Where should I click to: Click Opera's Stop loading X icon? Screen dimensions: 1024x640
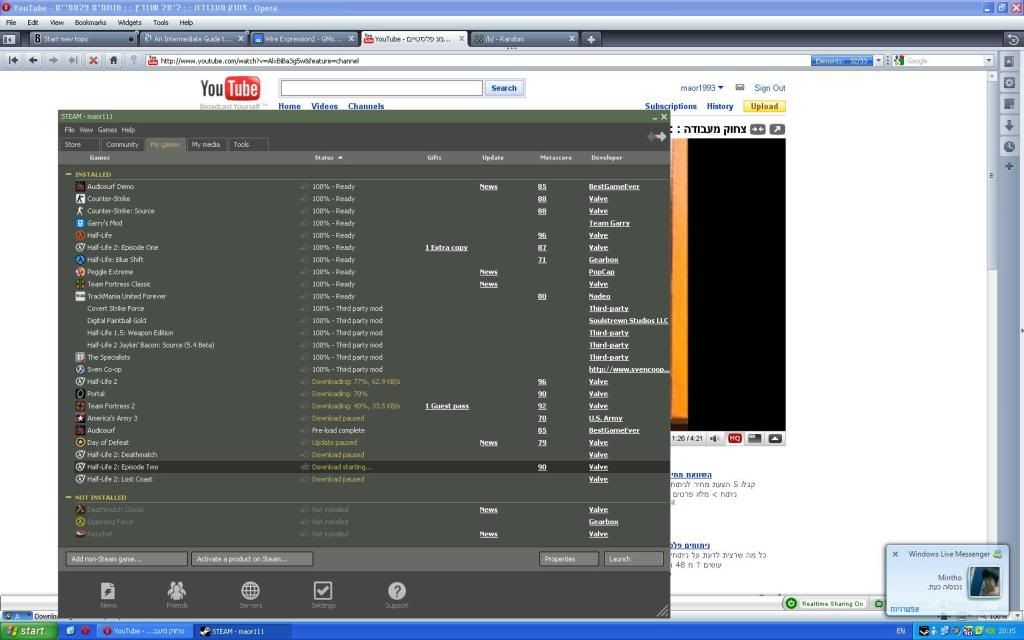pyautogui.click(x=93, y=60)
